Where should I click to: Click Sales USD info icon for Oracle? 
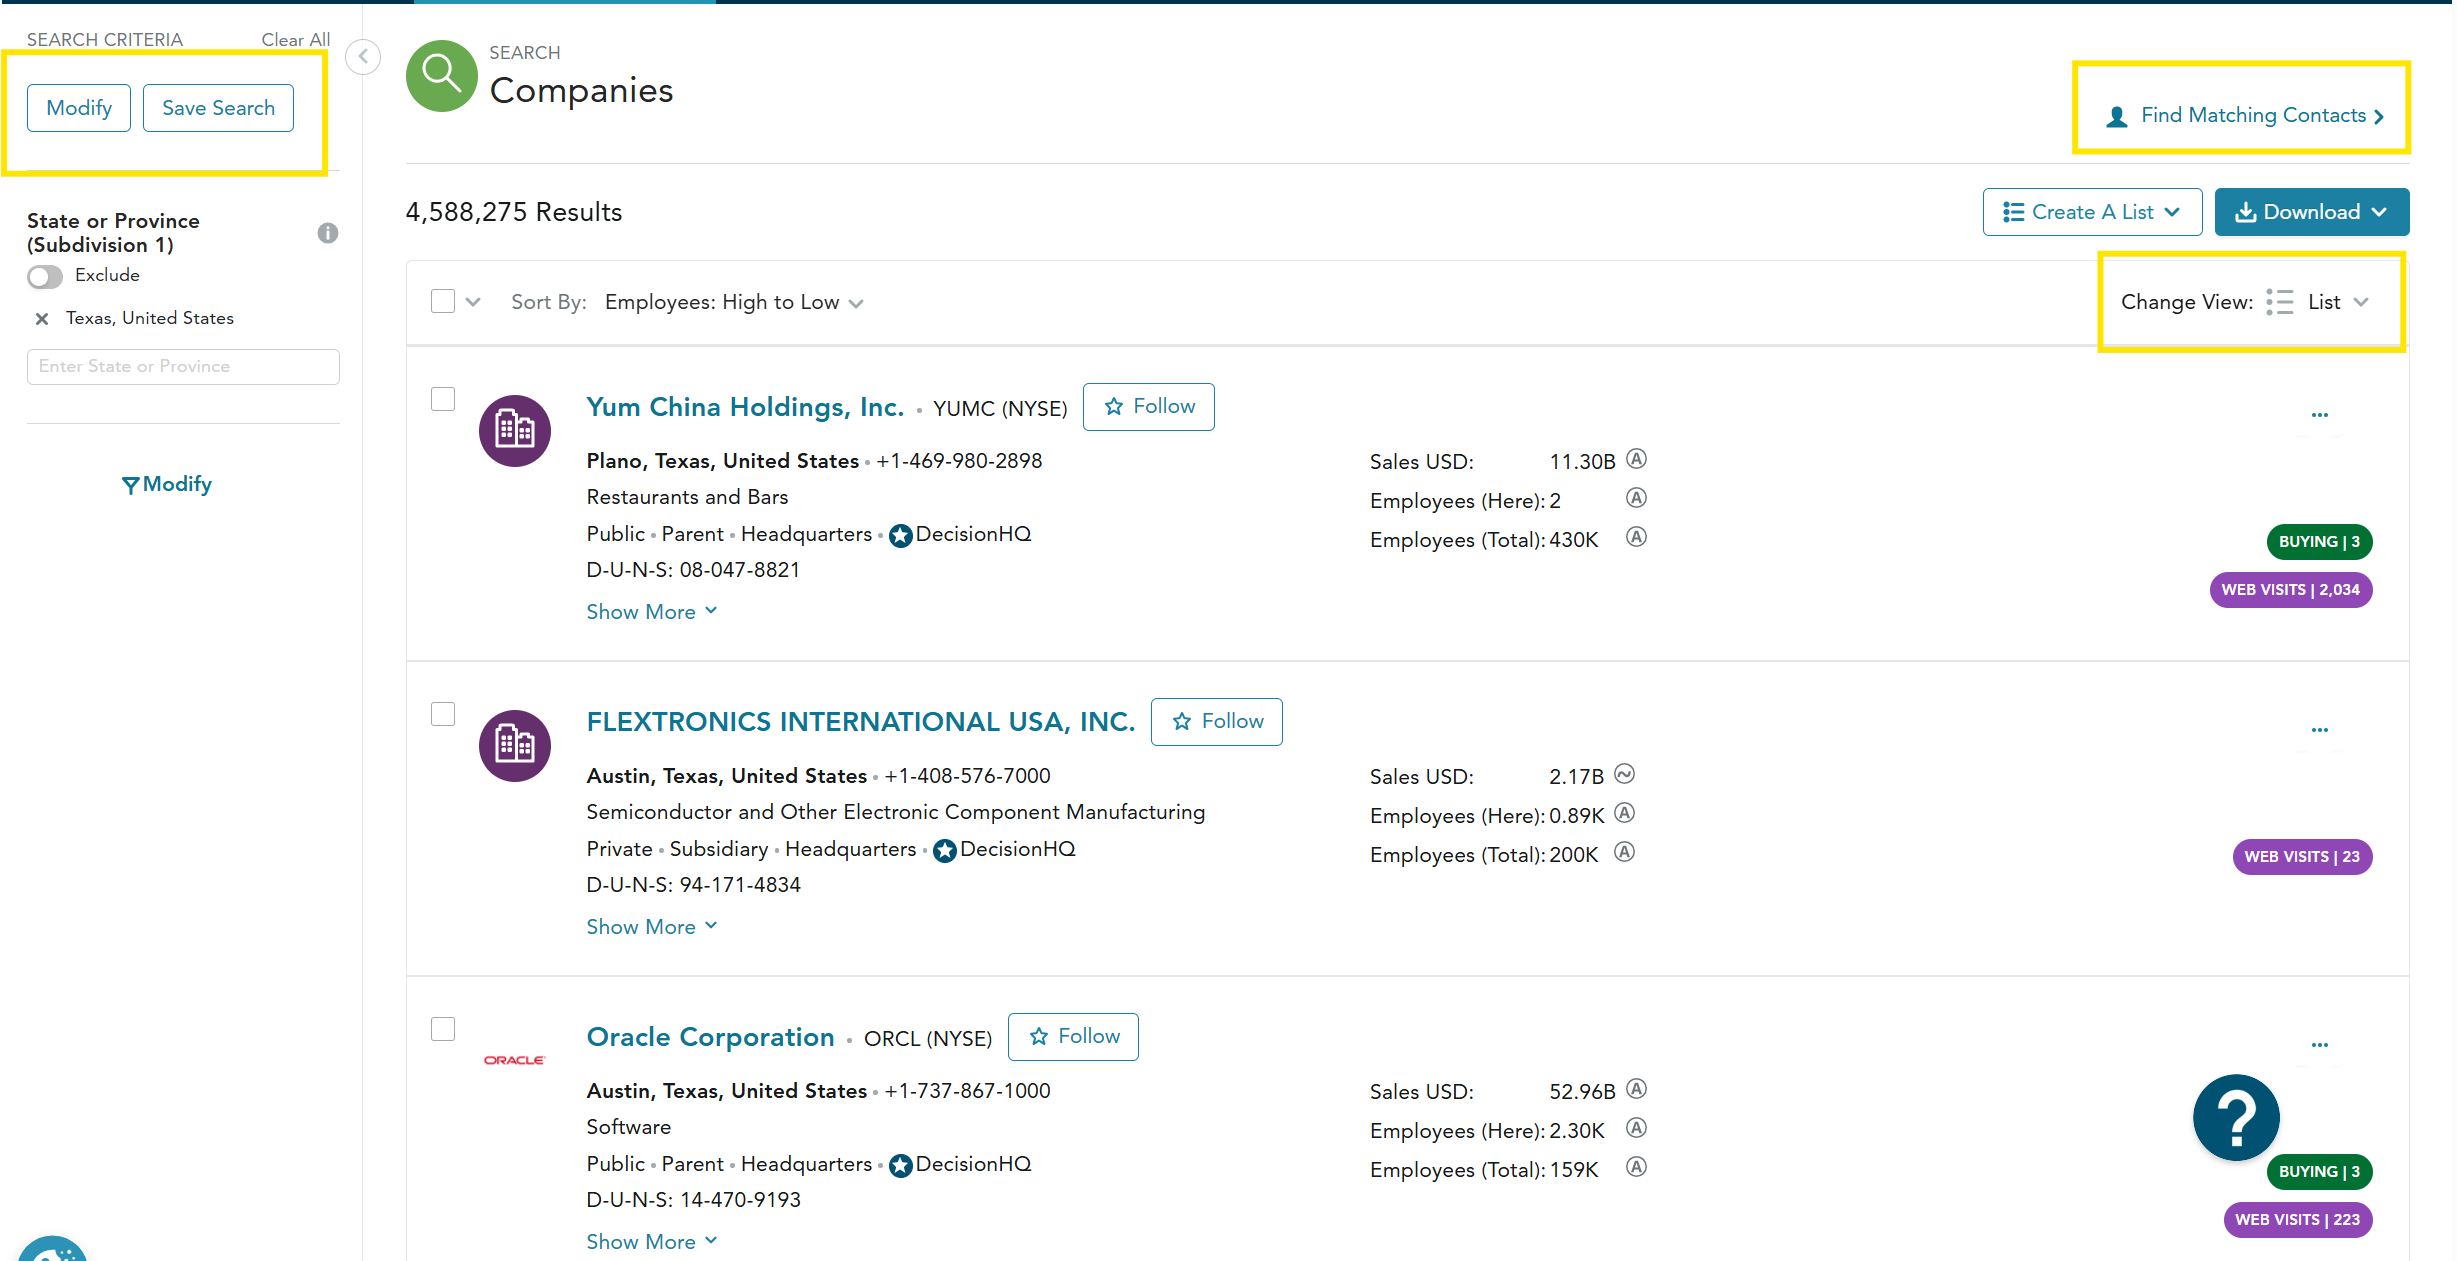click(x=1636, y=1089)
